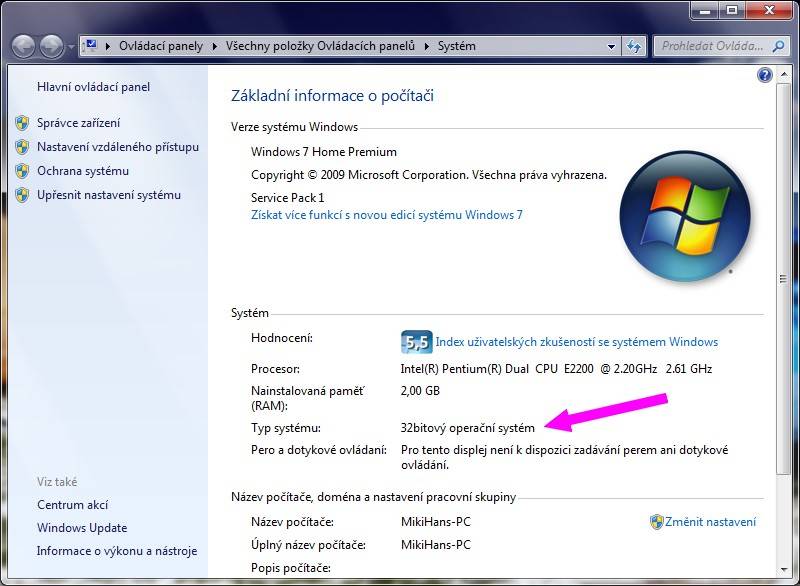Click shield icon next to Správce zařízení

[22, 123]
